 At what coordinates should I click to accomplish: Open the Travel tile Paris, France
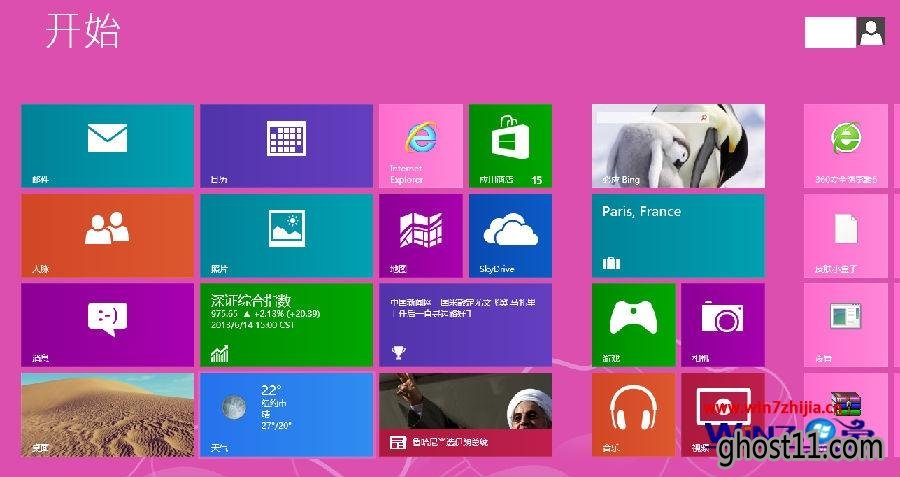(x=678, y=236)
